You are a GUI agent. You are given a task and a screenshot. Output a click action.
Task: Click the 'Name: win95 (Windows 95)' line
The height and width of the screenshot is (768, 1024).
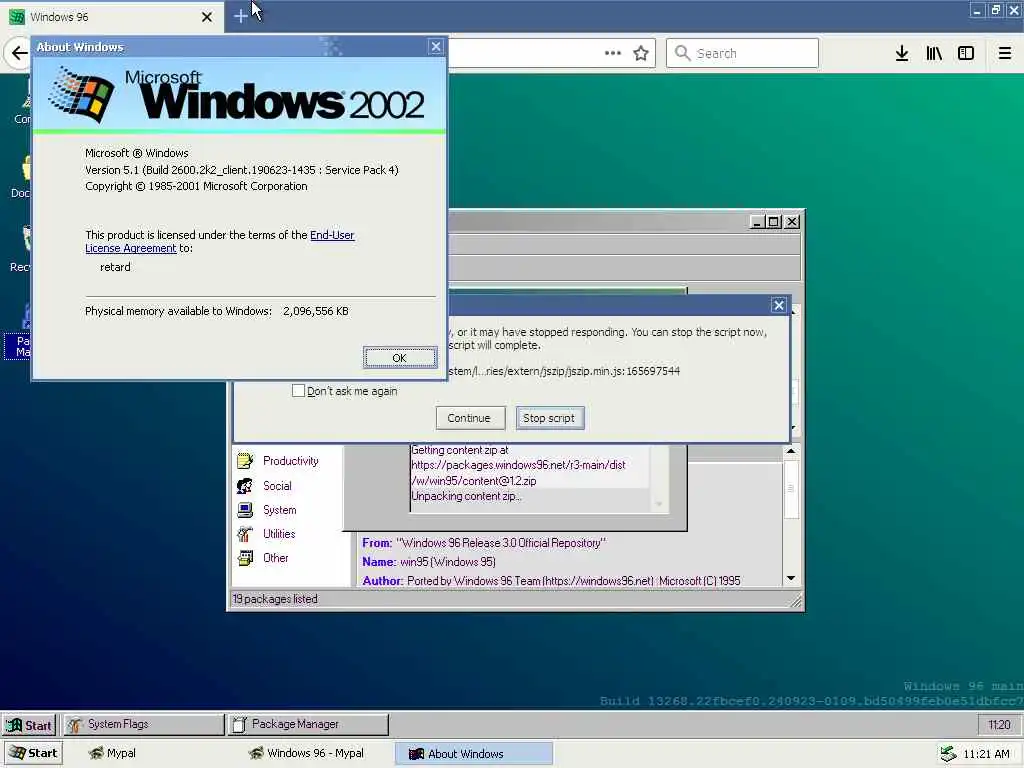(429, 562)
